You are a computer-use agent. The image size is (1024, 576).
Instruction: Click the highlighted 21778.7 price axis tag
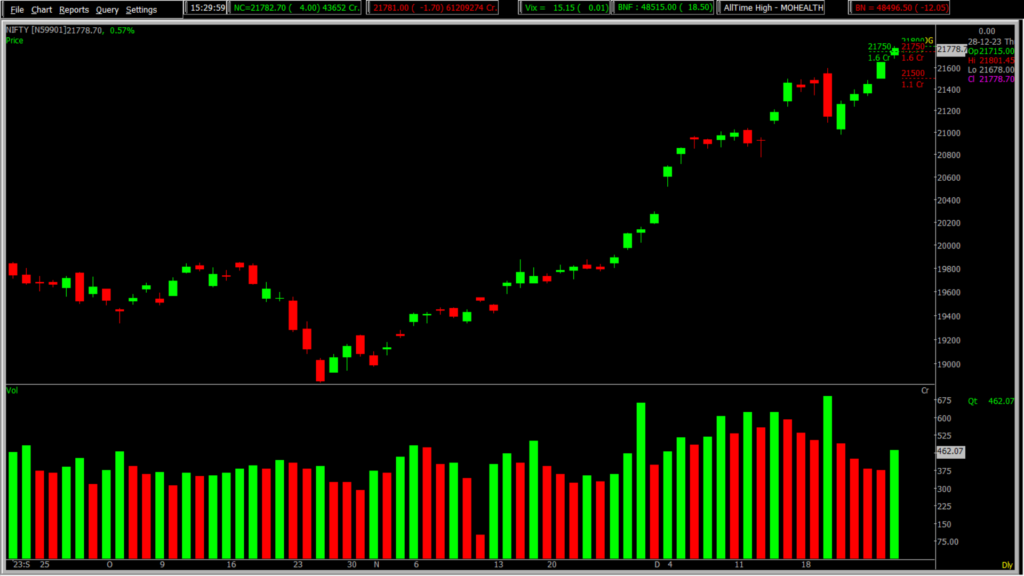[x=951, y=49]
